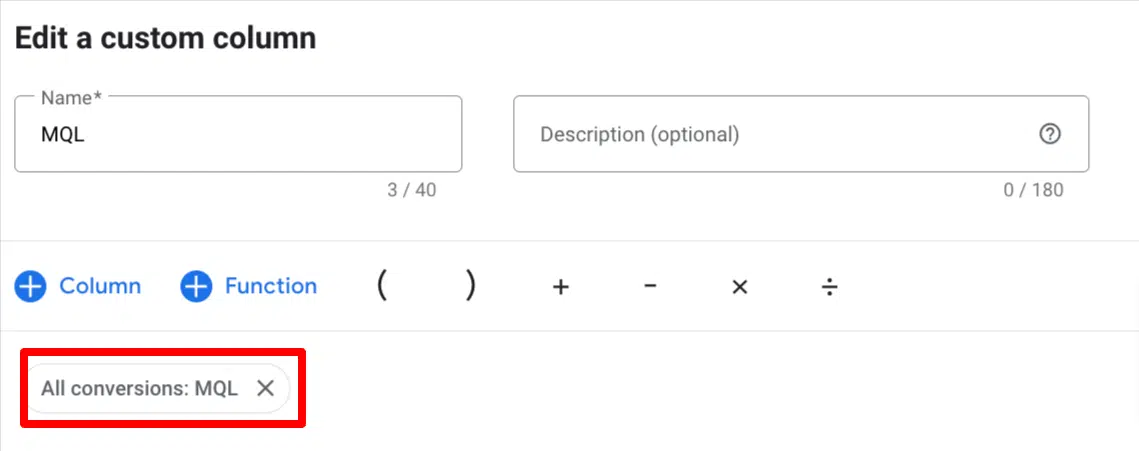Click the Column button label
The height and width of the screenshot is (451, 1139).
point(100,287)
